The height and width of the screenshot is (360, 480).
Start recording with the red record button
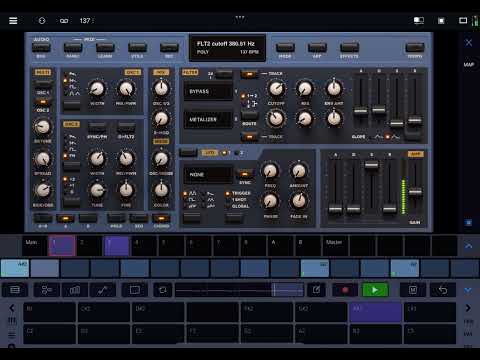tap(345, 290)
